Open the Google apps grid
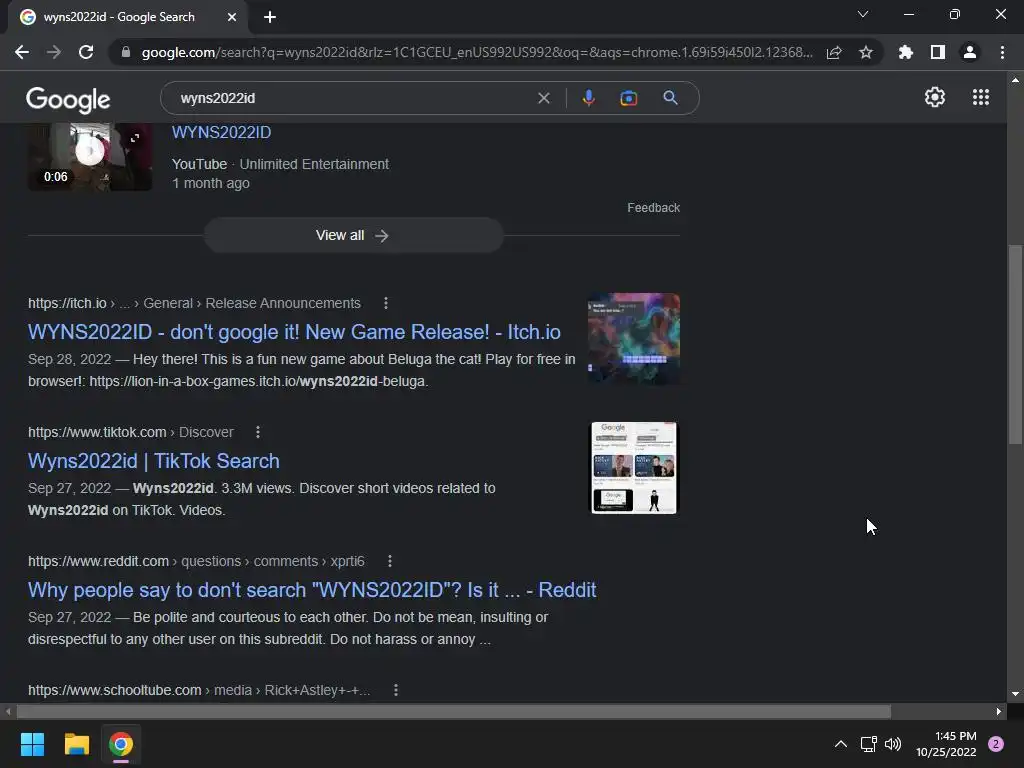 tap(981, 97)
